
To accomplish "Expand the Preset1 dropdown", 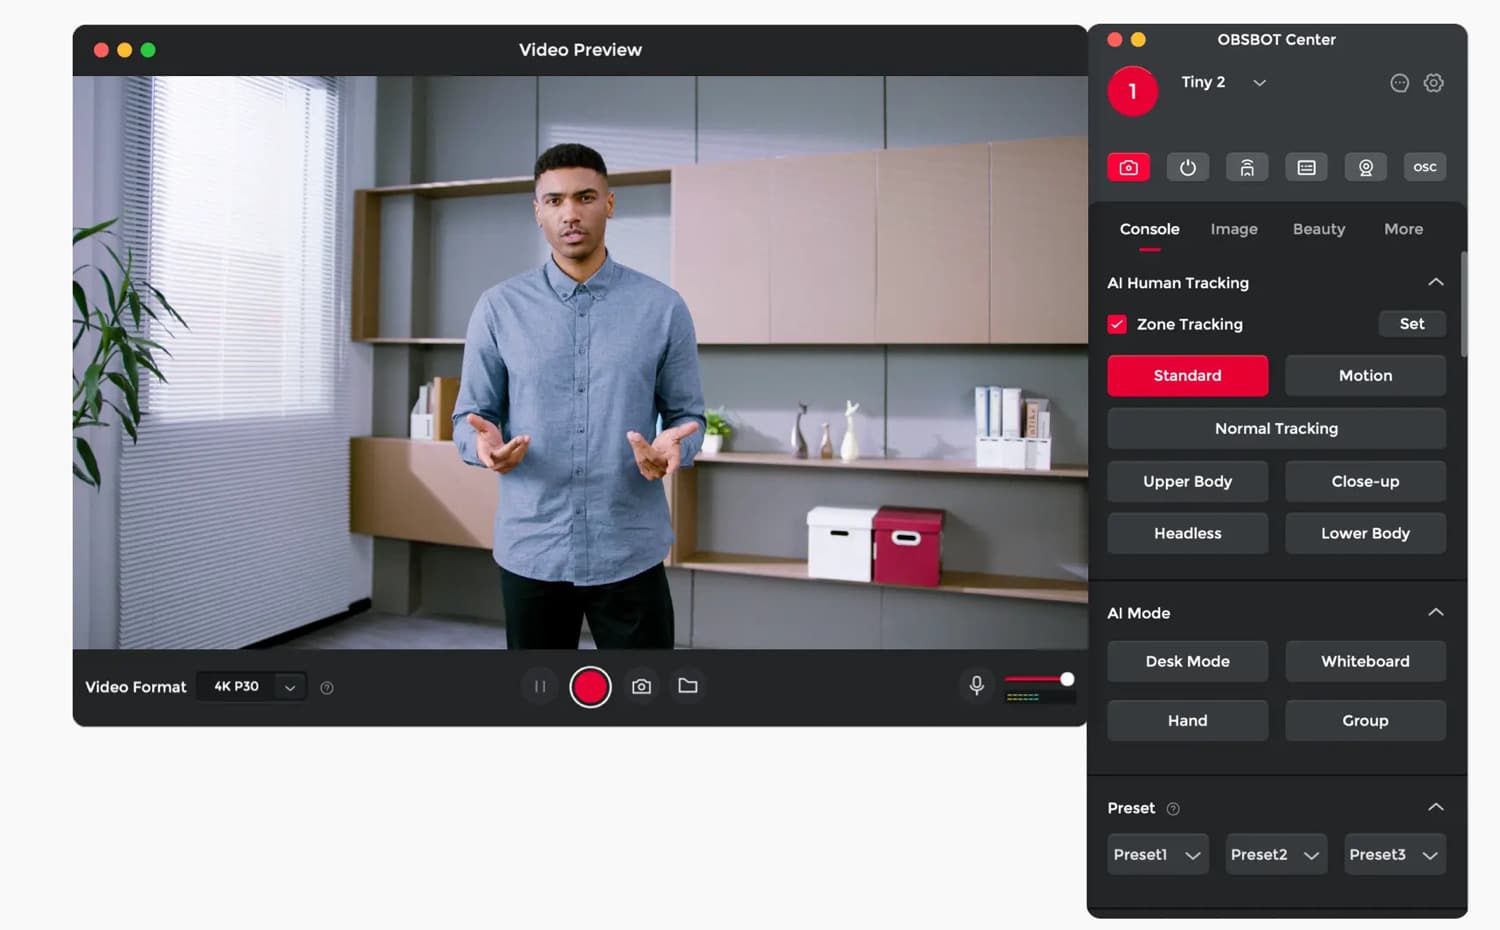I will 1158,855.
